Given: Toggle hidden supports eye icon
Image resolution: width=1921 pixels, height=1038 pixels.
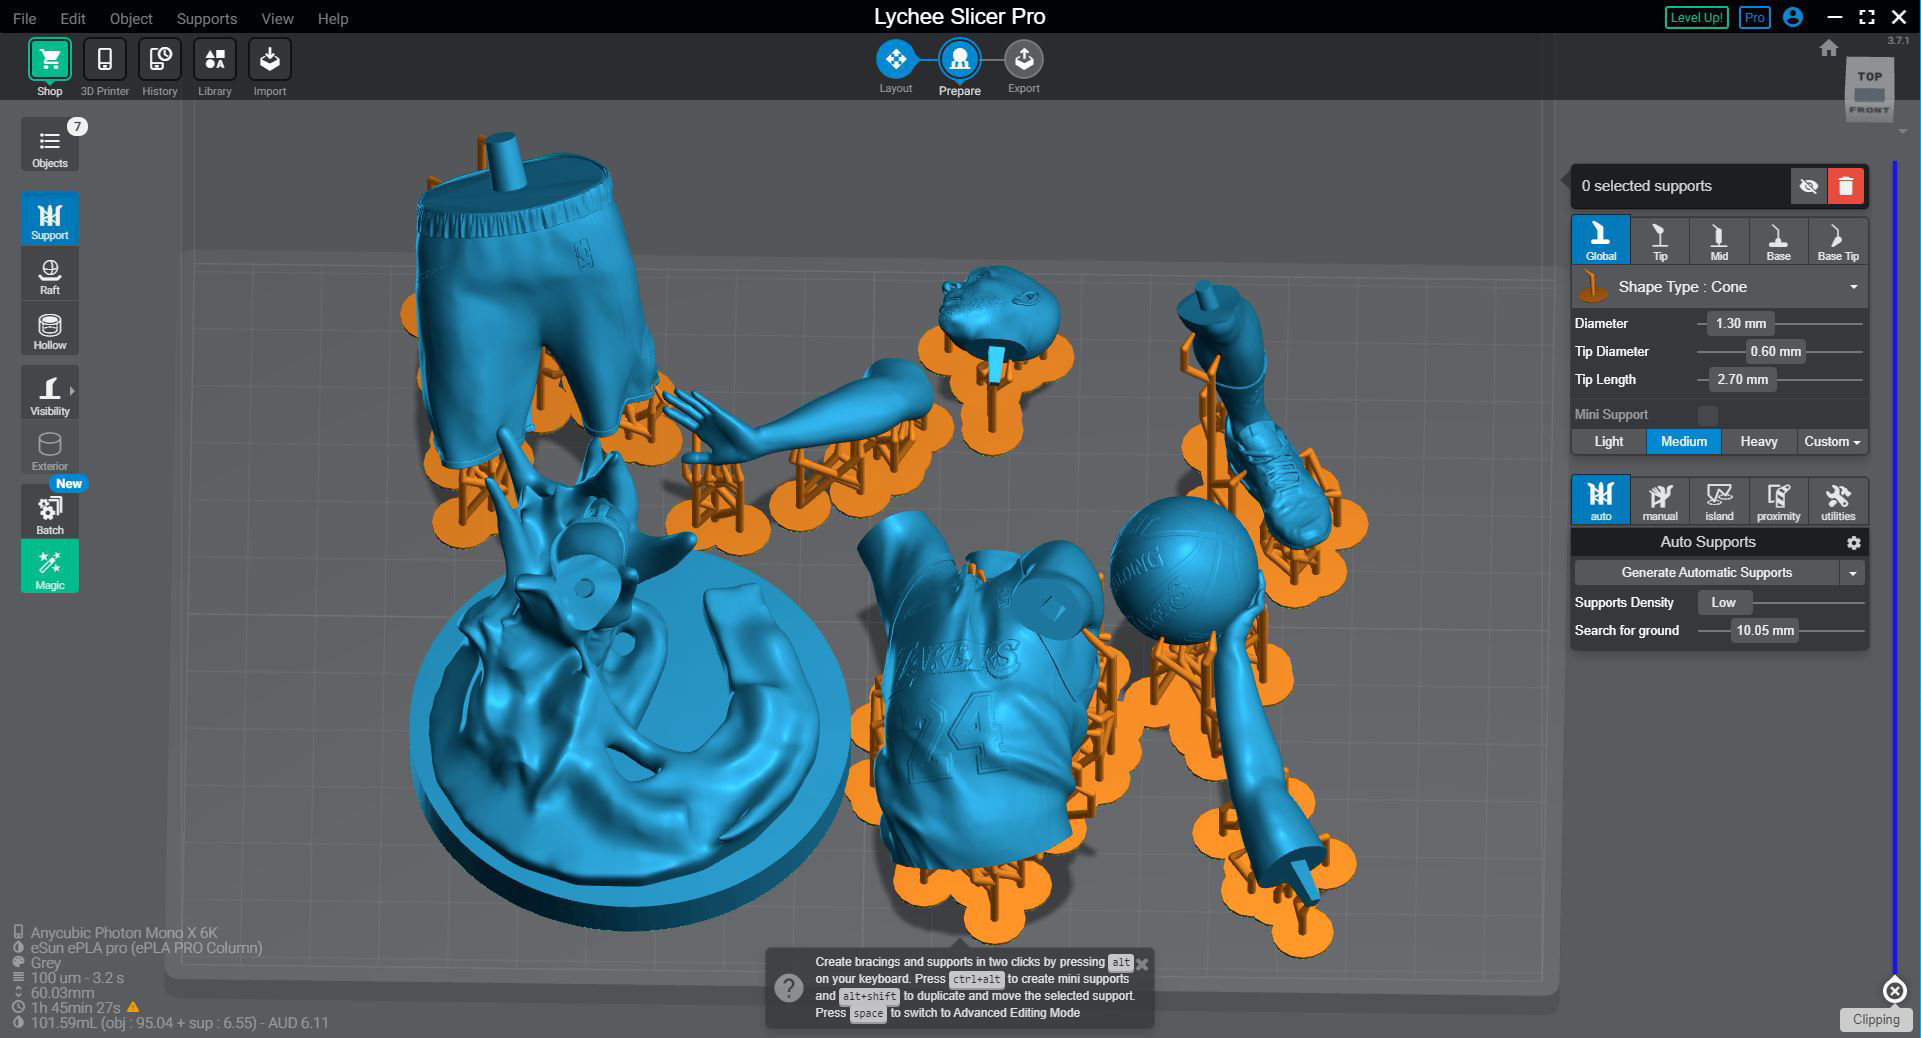Looking at the screenshot, I should tap(1808, 186).
